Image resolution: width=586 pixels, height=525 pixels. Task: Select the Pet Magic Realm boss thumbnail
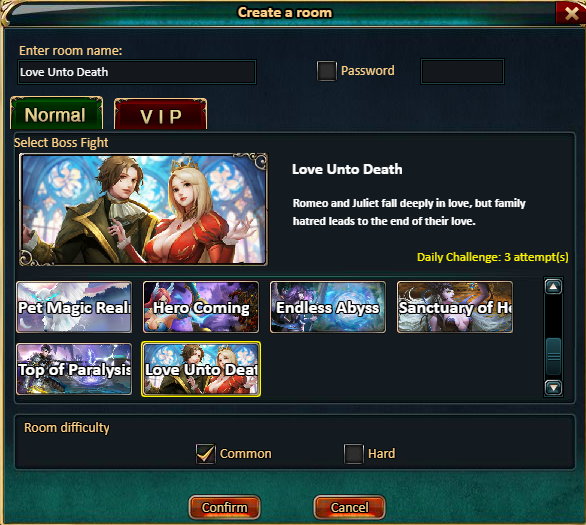point(74,307)
